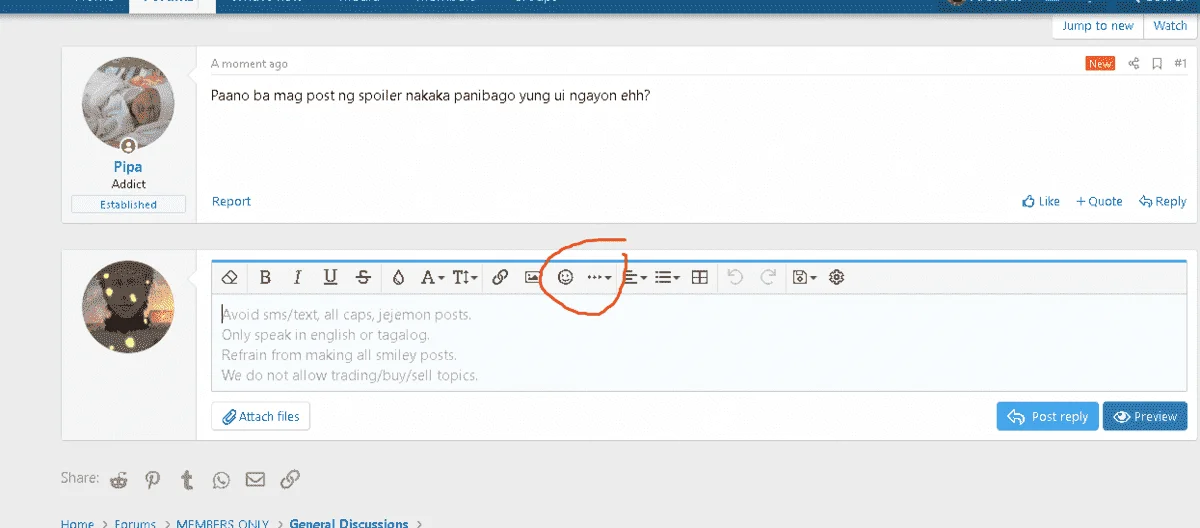The image size is (1200, 528).
Task: Click the undo arrow icon
Action: point(735,277)
